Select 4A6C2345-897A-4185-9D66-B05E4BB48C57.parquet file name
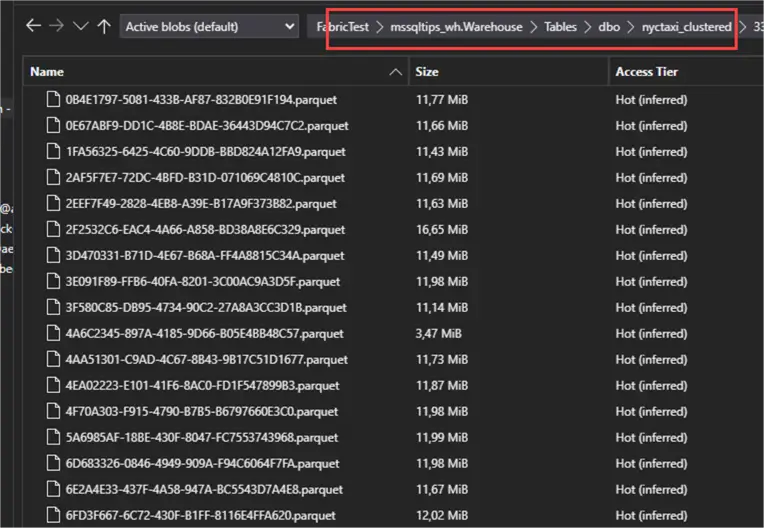The width and height of the screenshot is (764, 528). (x=205, y=334)
